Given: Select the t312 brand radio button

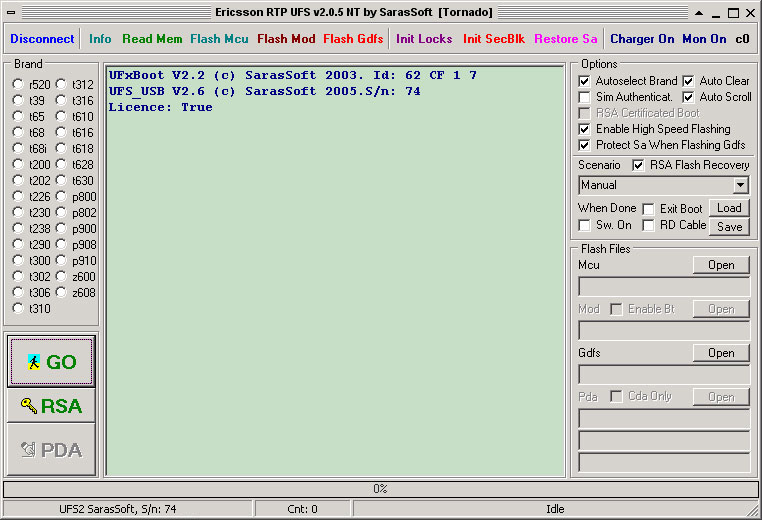Looking at the screenshot, I should point(61,84).
